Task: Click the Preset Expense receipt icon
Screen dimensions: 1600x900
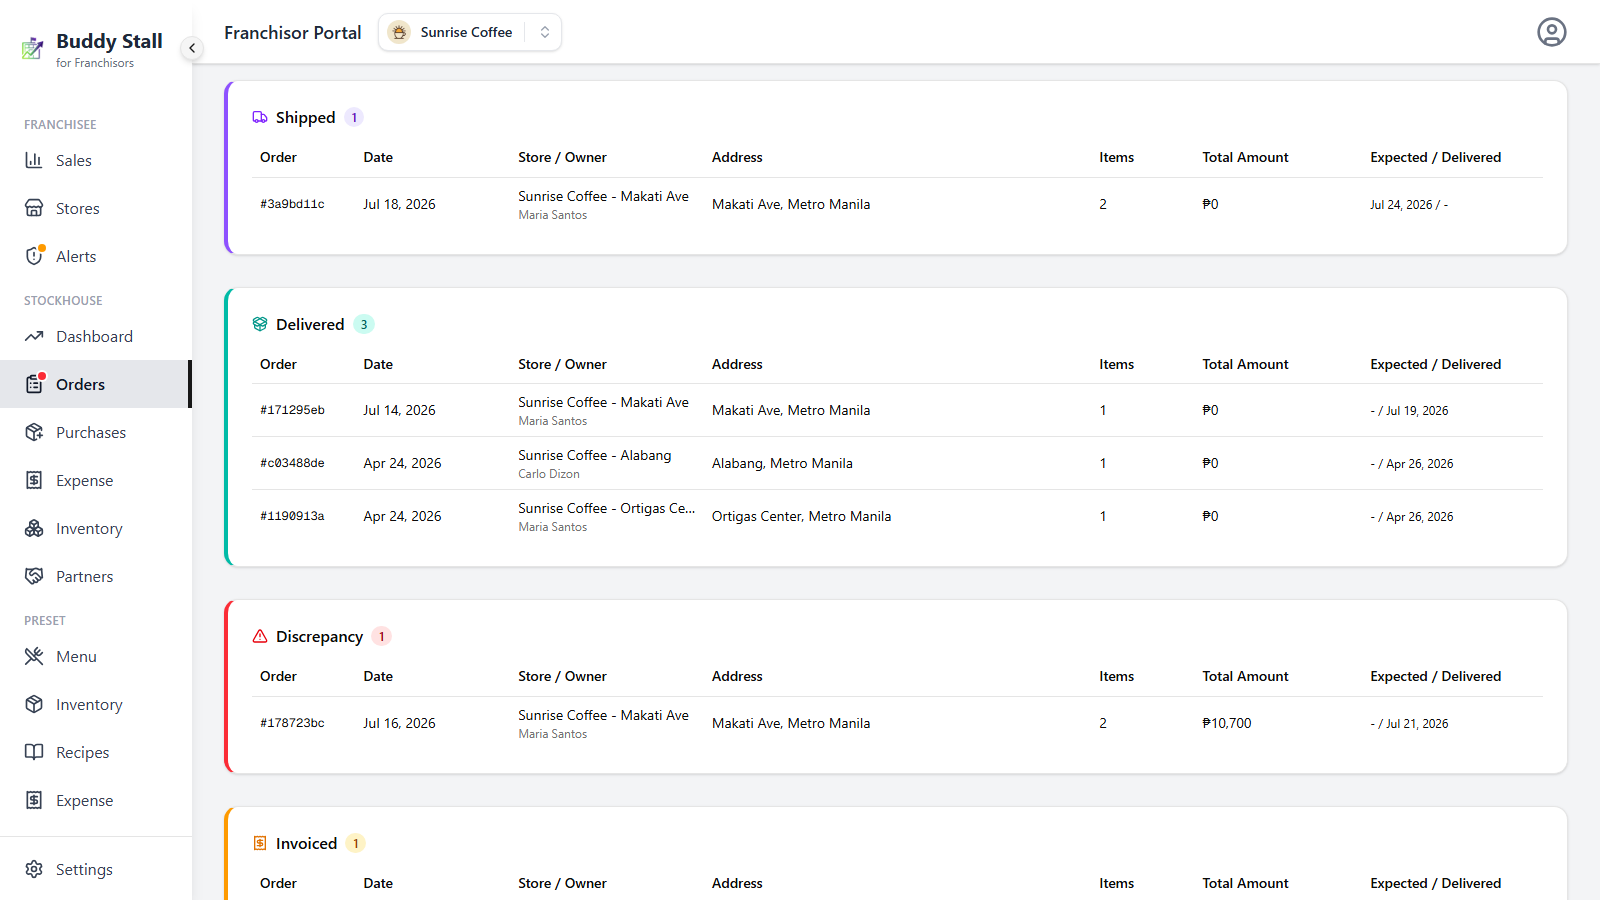Action: (x=34, y=800)
